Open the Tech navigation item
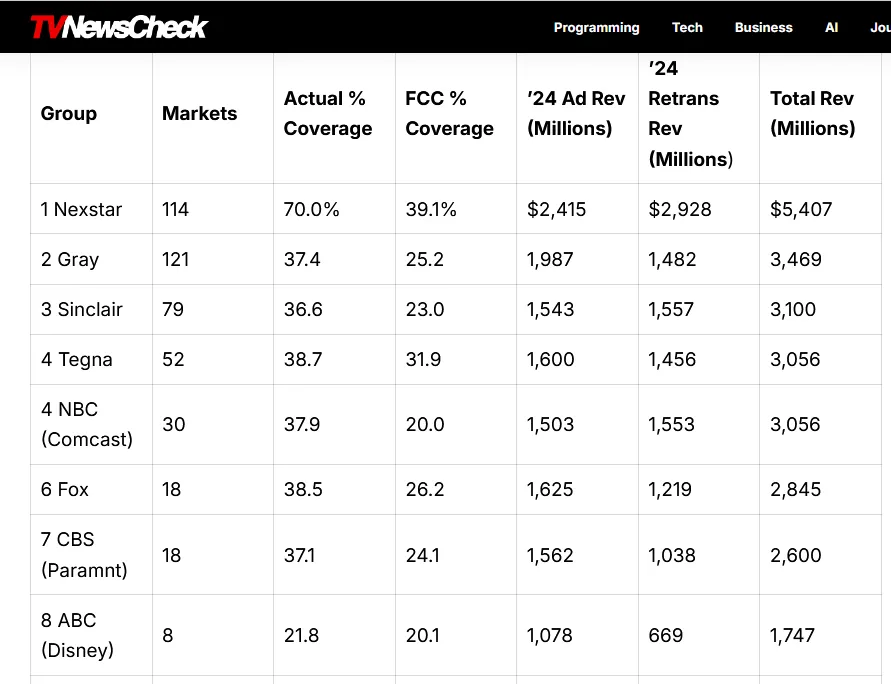The image size is (891, 684). tap(687, 27)
